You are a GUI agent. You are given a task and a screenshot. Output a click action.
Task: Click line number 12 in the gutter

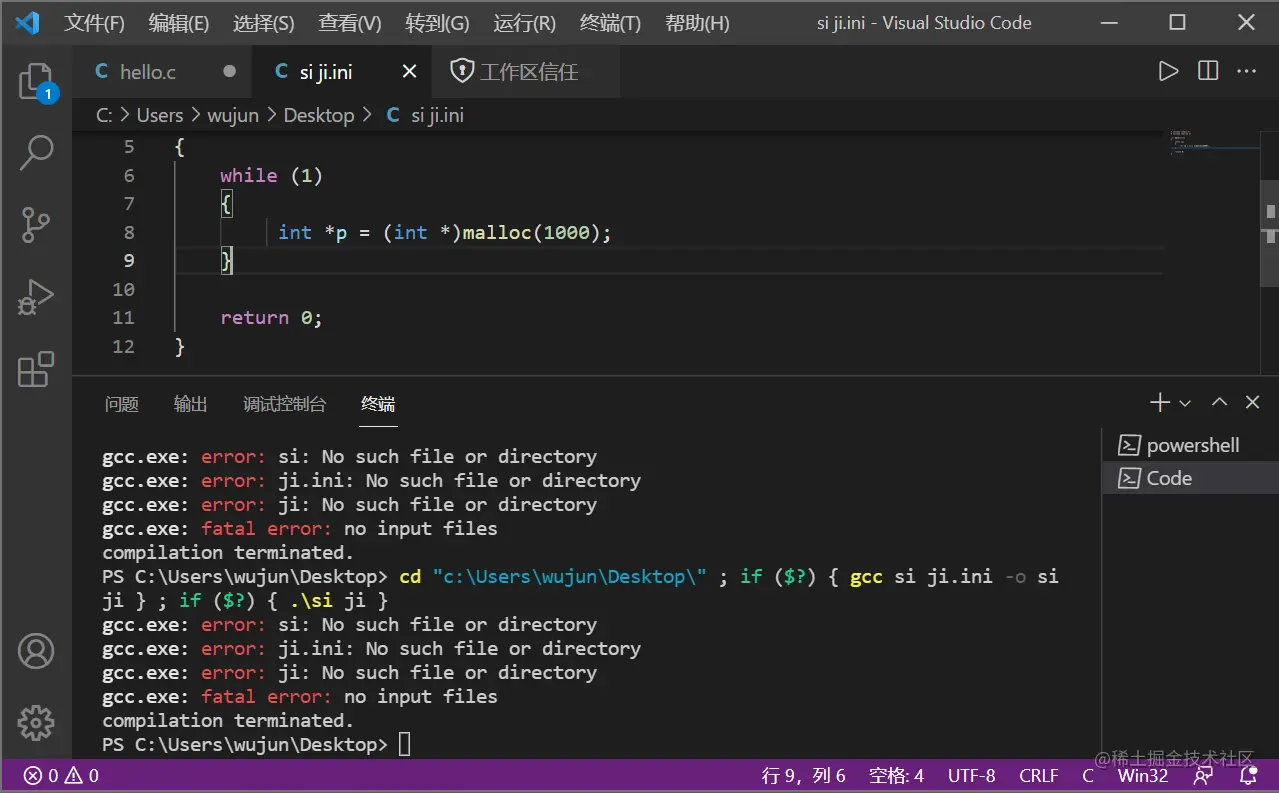(123, 346)
